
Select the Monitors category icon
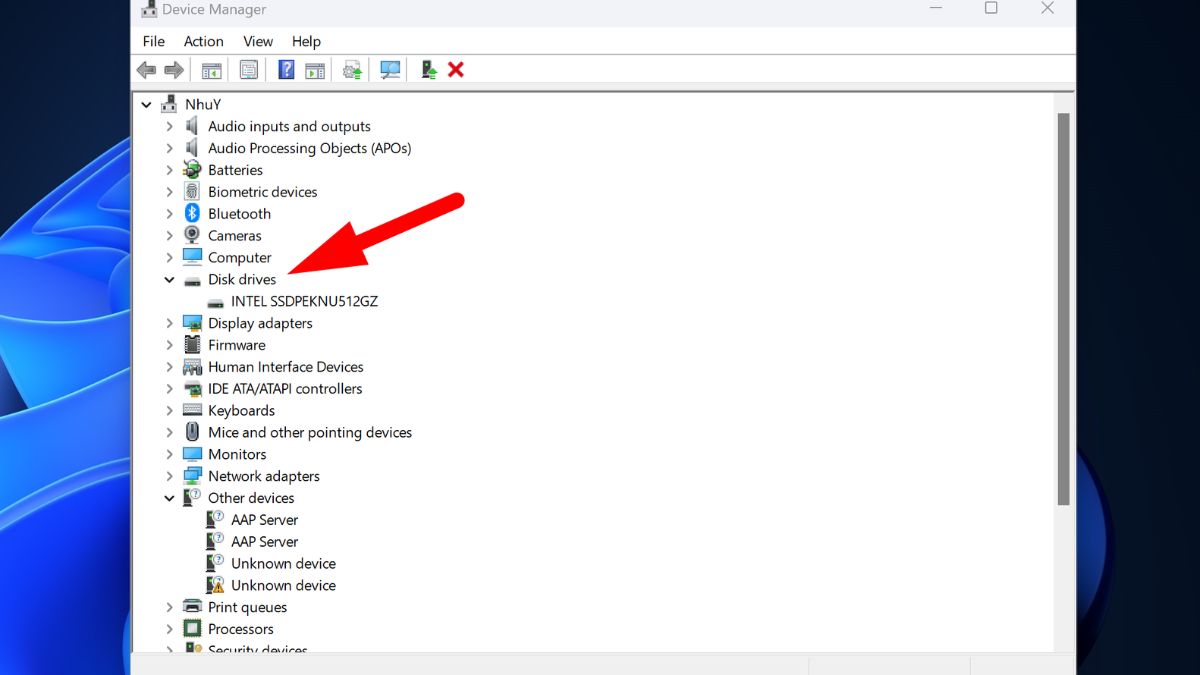(x=192, y=454)
